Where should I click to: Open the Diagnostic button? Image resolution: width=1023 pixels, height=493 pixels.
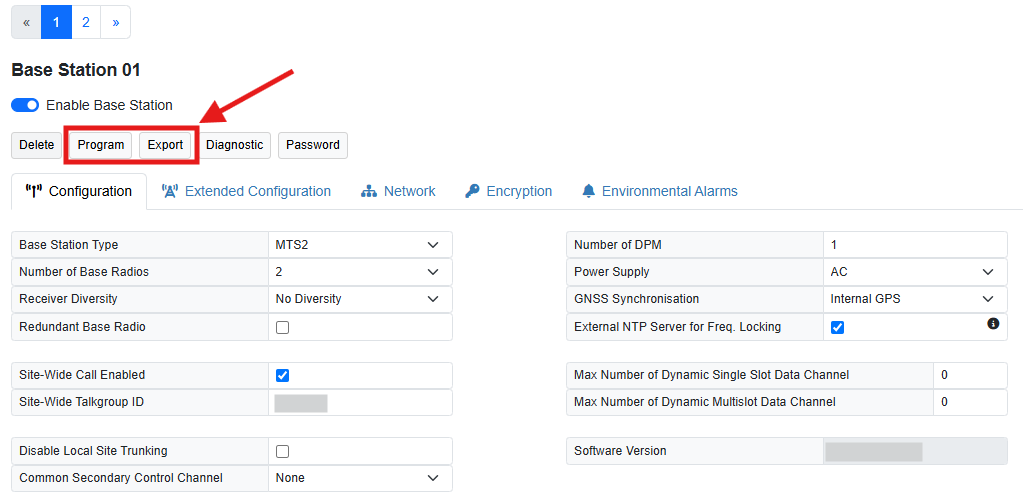point(235,145)
